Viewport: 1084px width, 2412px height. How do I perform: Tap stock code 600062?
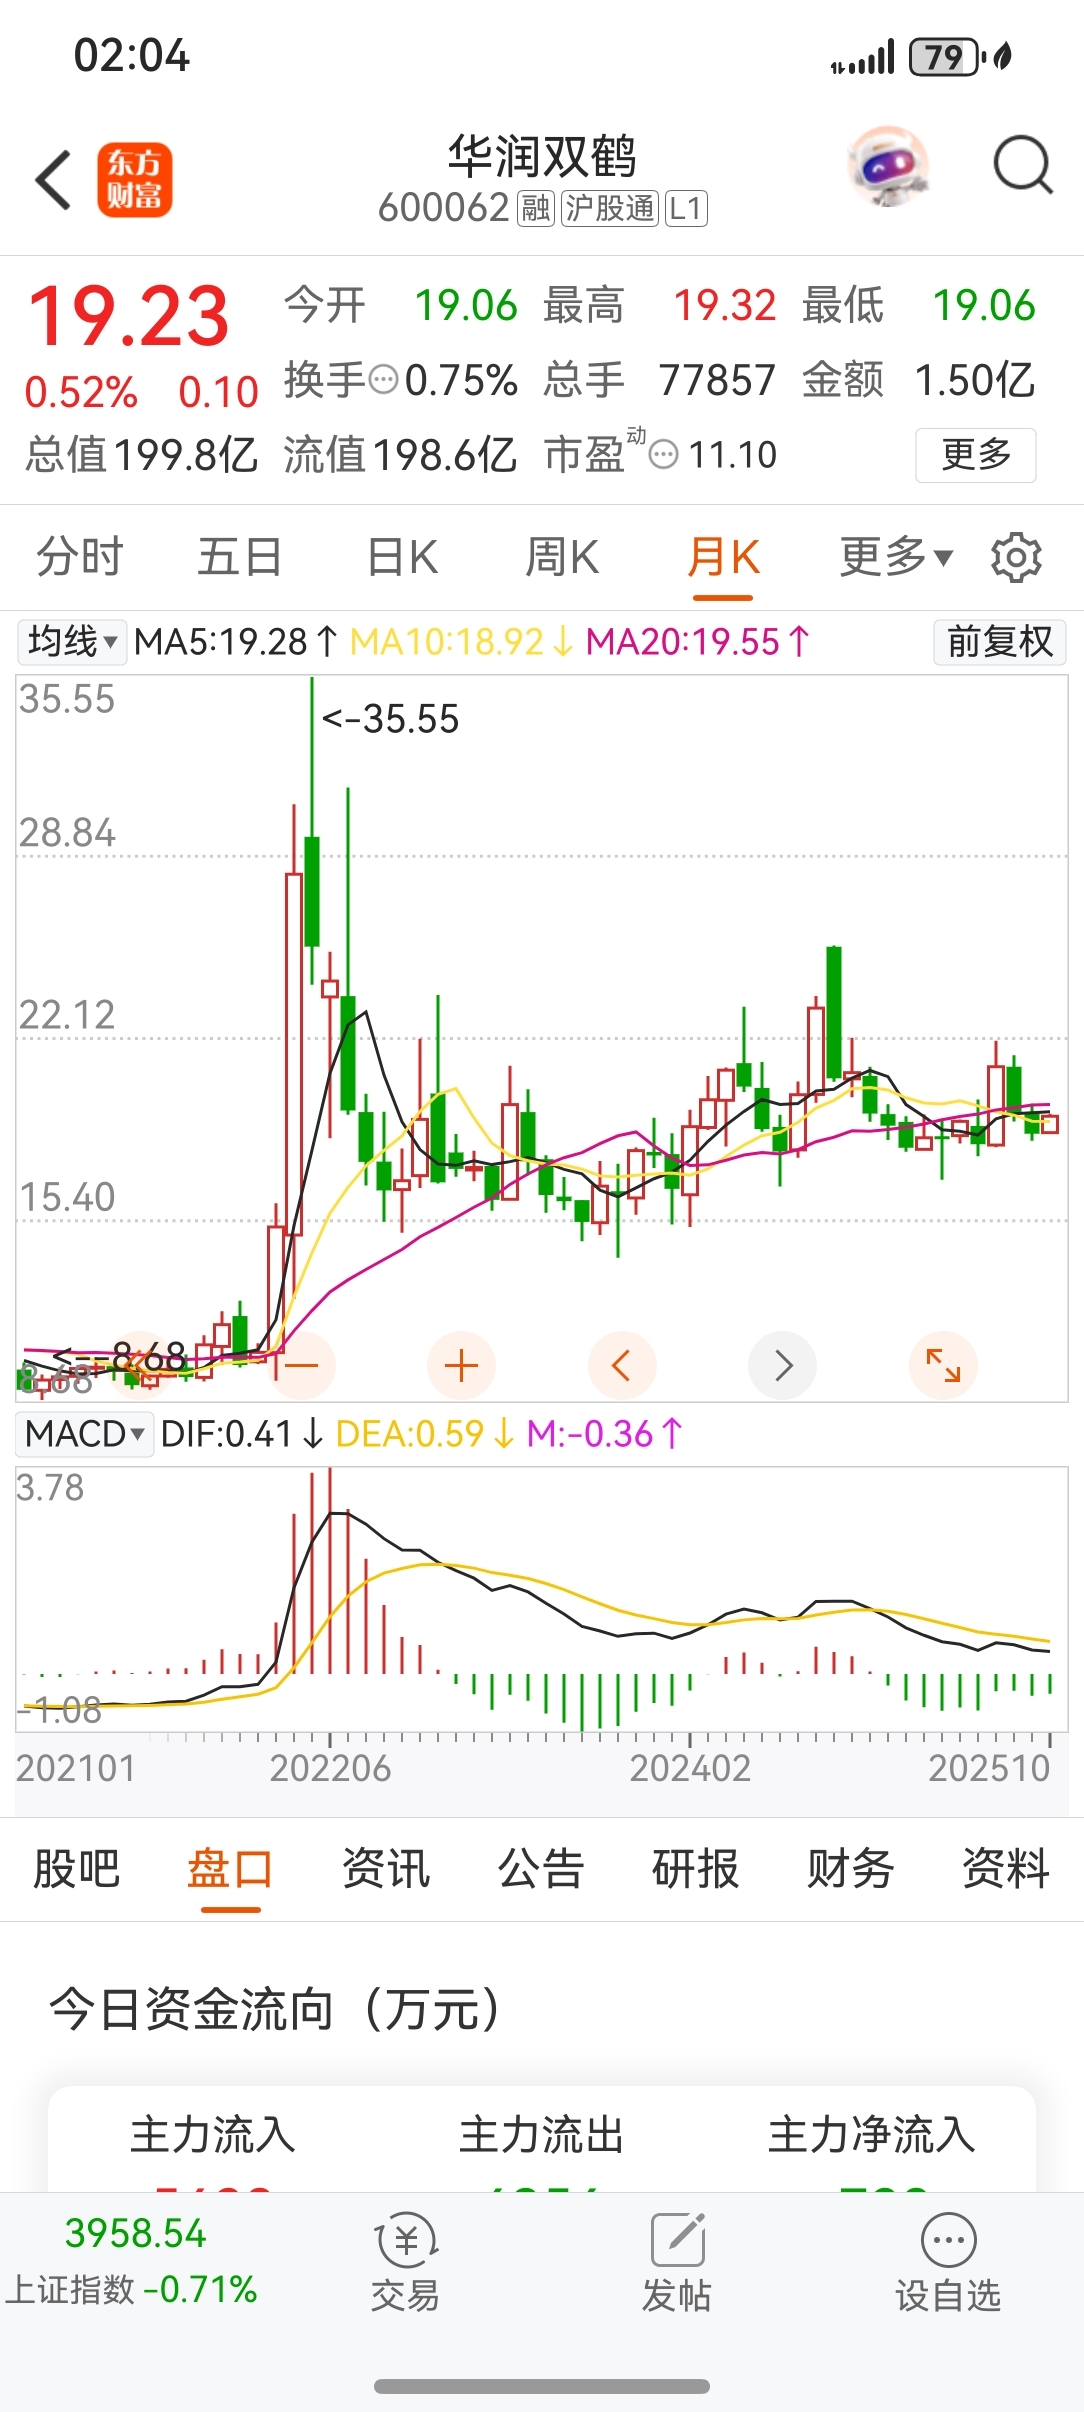(444, 208)
